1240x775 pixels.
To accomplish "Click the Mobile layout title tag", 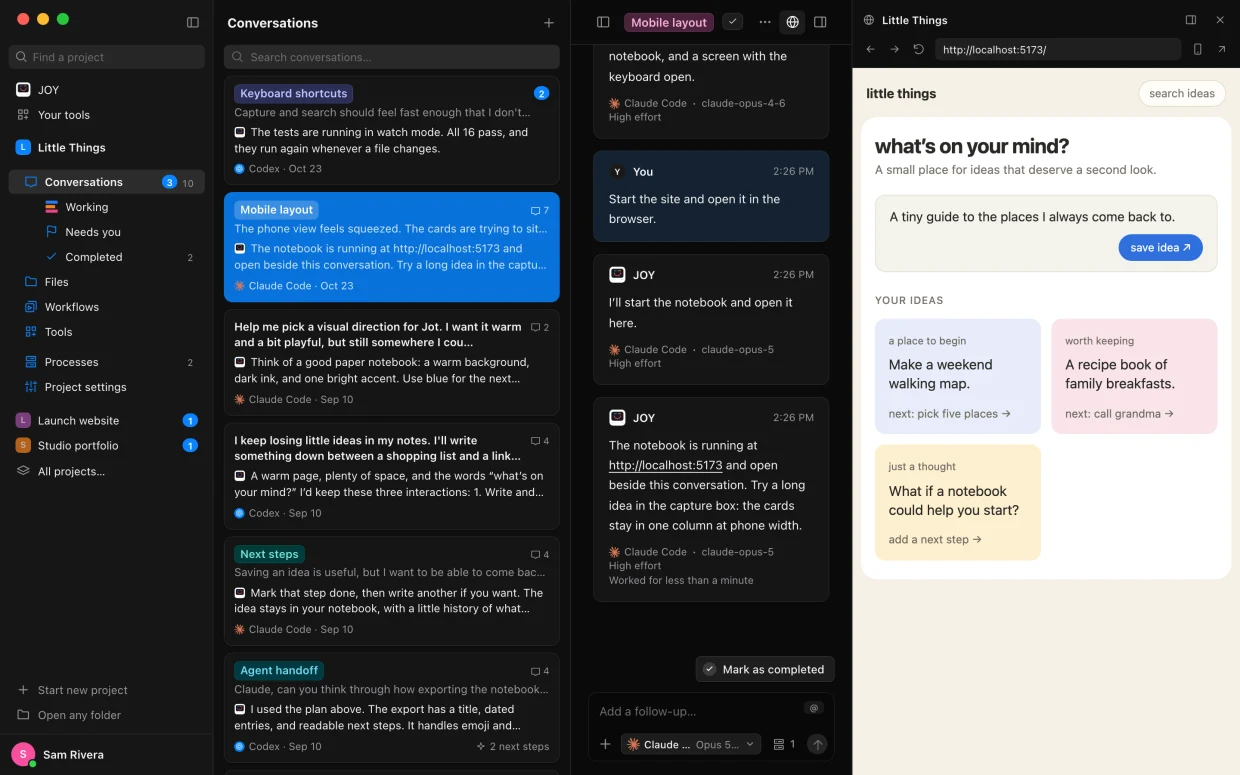I will pyautogui.click(x=670, y=22).
